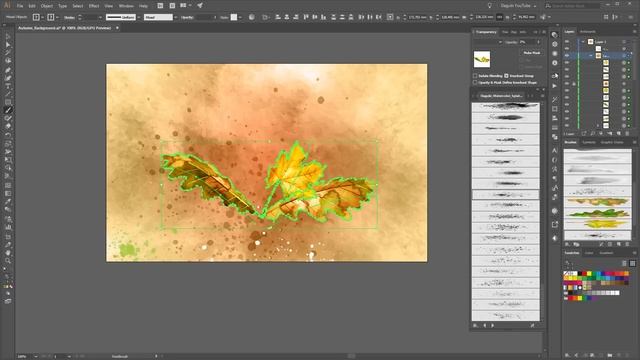Viewport: 640px width, 360px height.
Task: Open the Arrange Documents dropdown
Action: click(x=185, y=6)
